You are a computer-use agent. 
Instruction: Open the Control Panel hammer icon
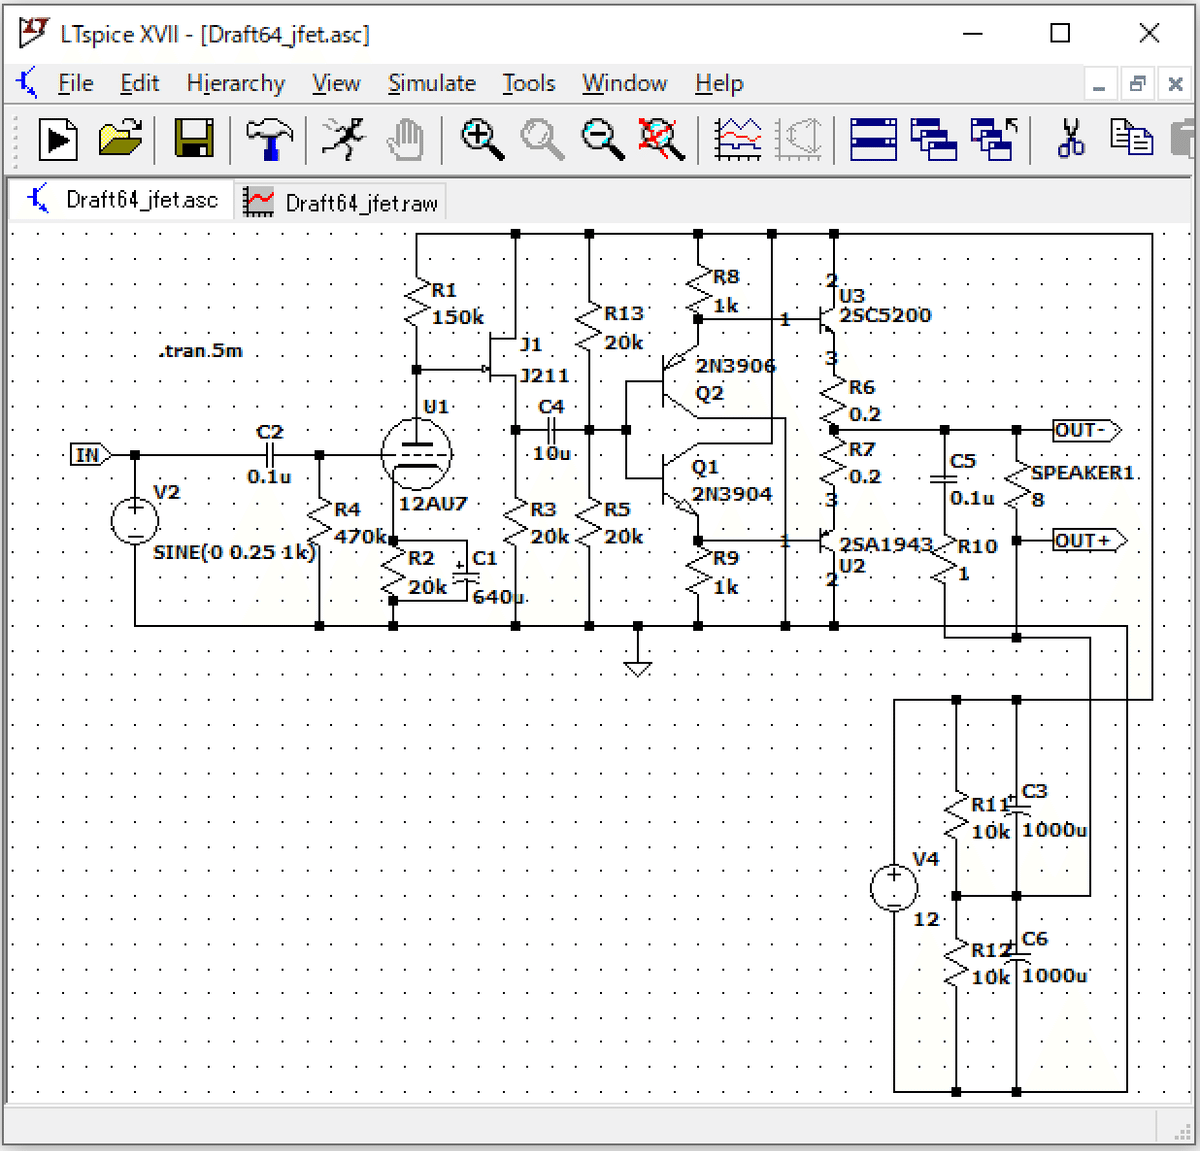[268, 139]
